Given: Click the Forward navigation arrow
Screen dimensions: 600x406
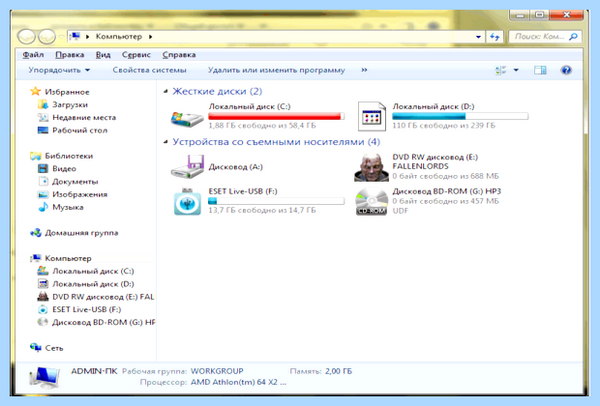Looking at the screenshot, I should coord(47,37).
